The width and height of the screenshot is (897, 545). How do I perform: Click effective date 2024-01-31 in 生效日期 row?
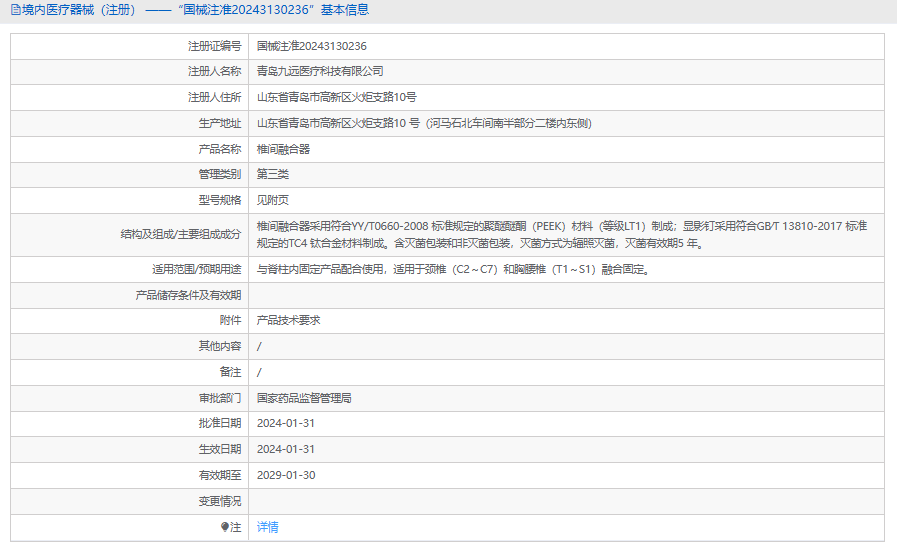pos(286,449)
